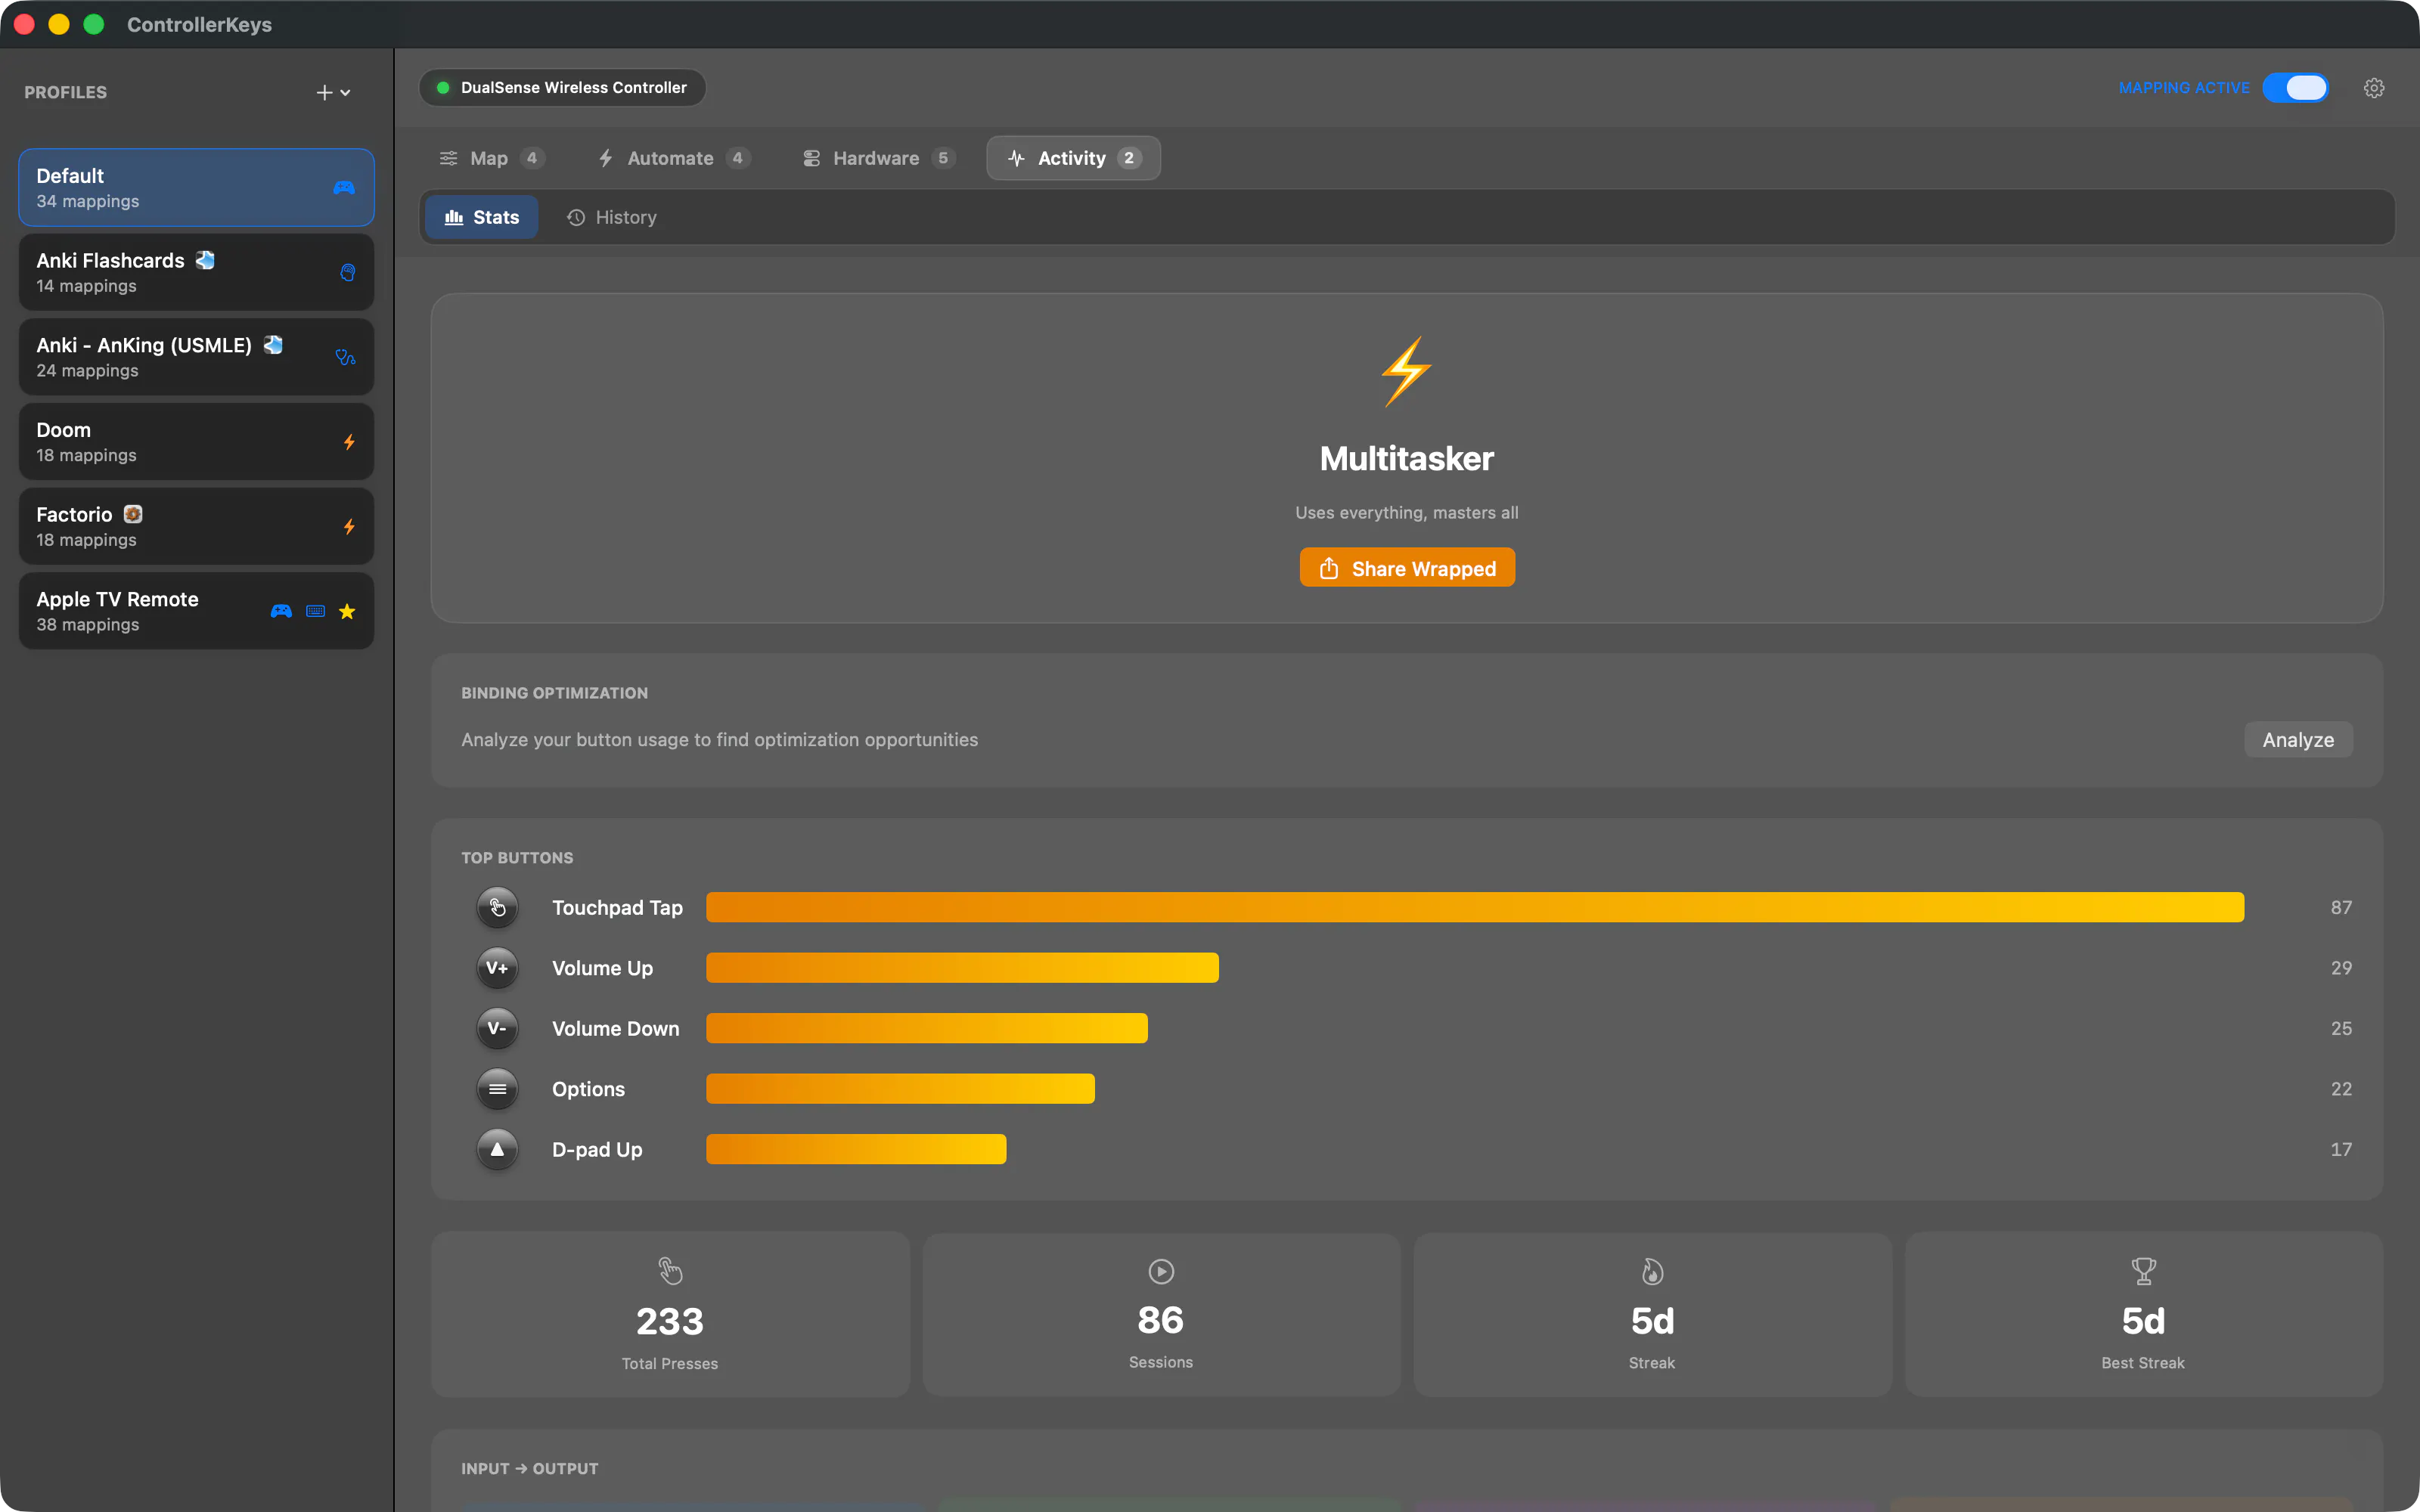Select the Default profile
Image resolution: width=2420 pixels, height=1512 pixels.
196,188
